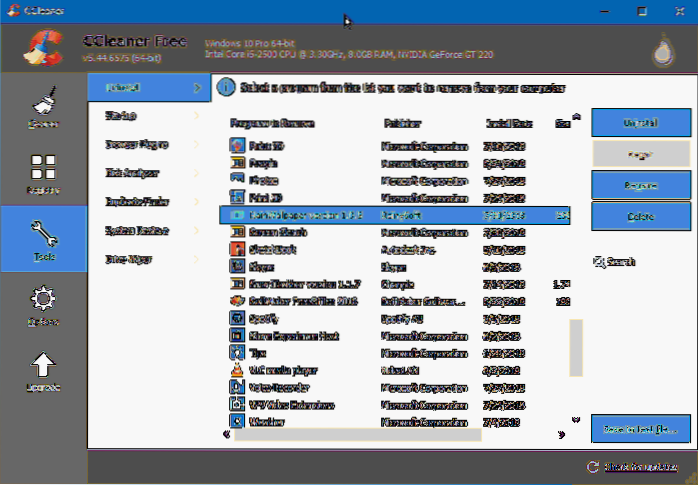This screenshot has width=698, height=485.
Task: Click the SoftMaker FreeOffice 2016 icon
Action: tap(237, 301)
